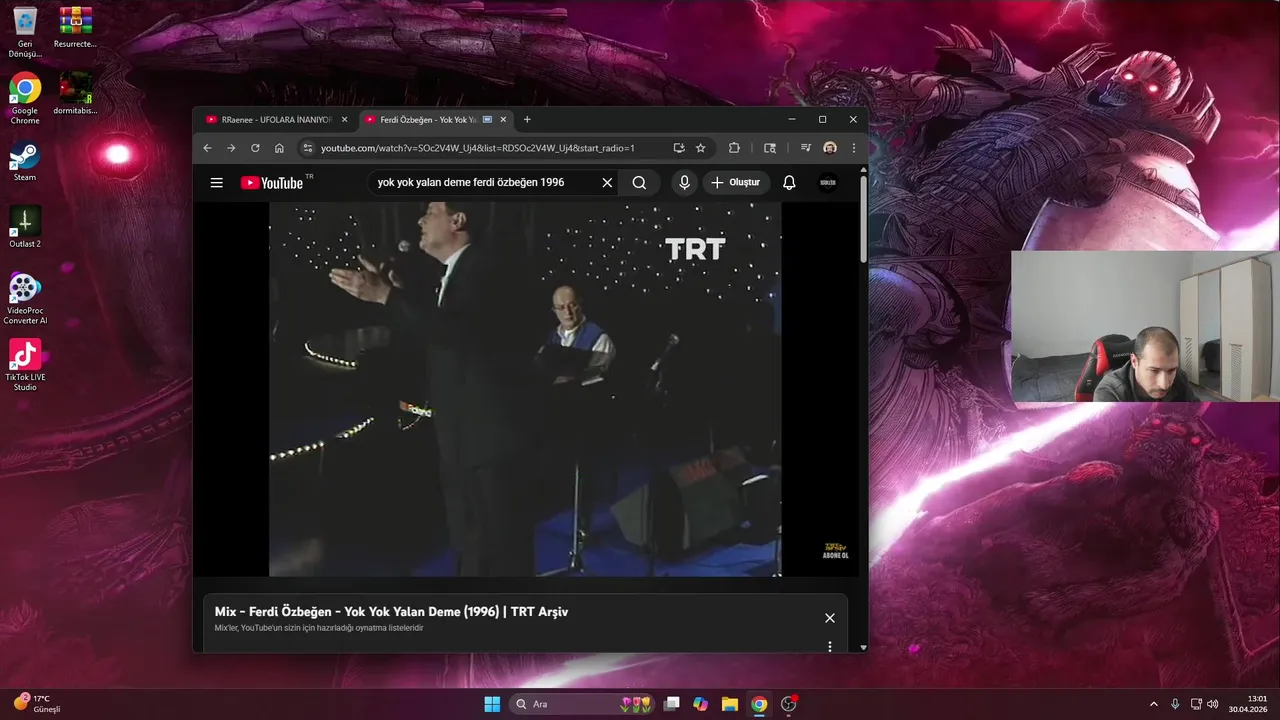Show hidden system tray icons chevron

[x=1153, y=704]
